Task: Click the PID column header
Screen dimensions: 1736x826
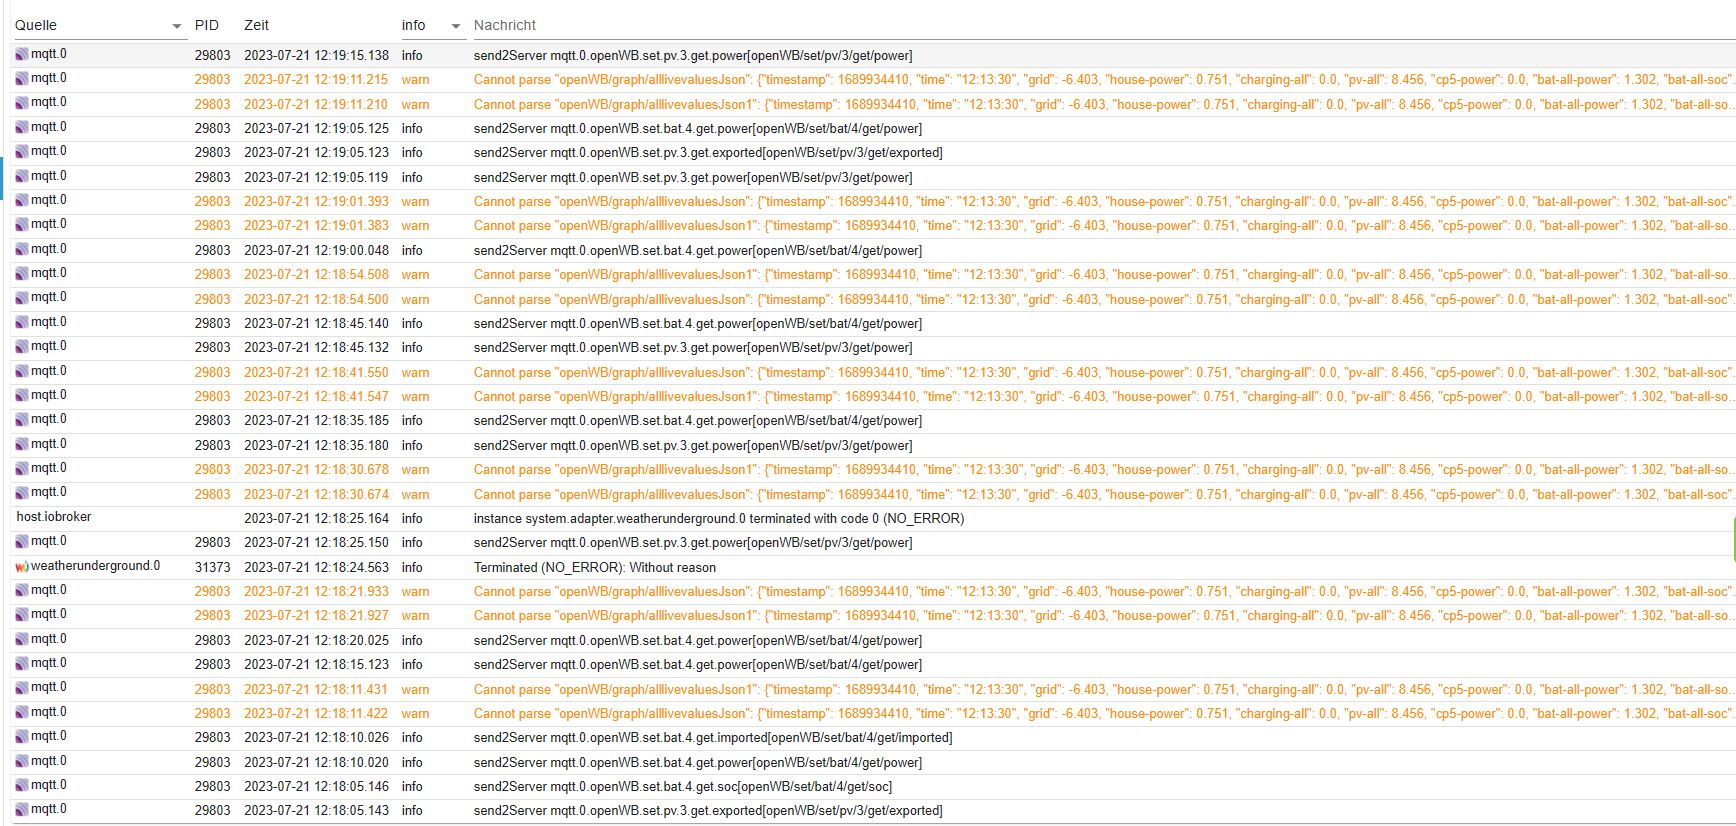Action: pyautogui.click(x=207, y=25)
